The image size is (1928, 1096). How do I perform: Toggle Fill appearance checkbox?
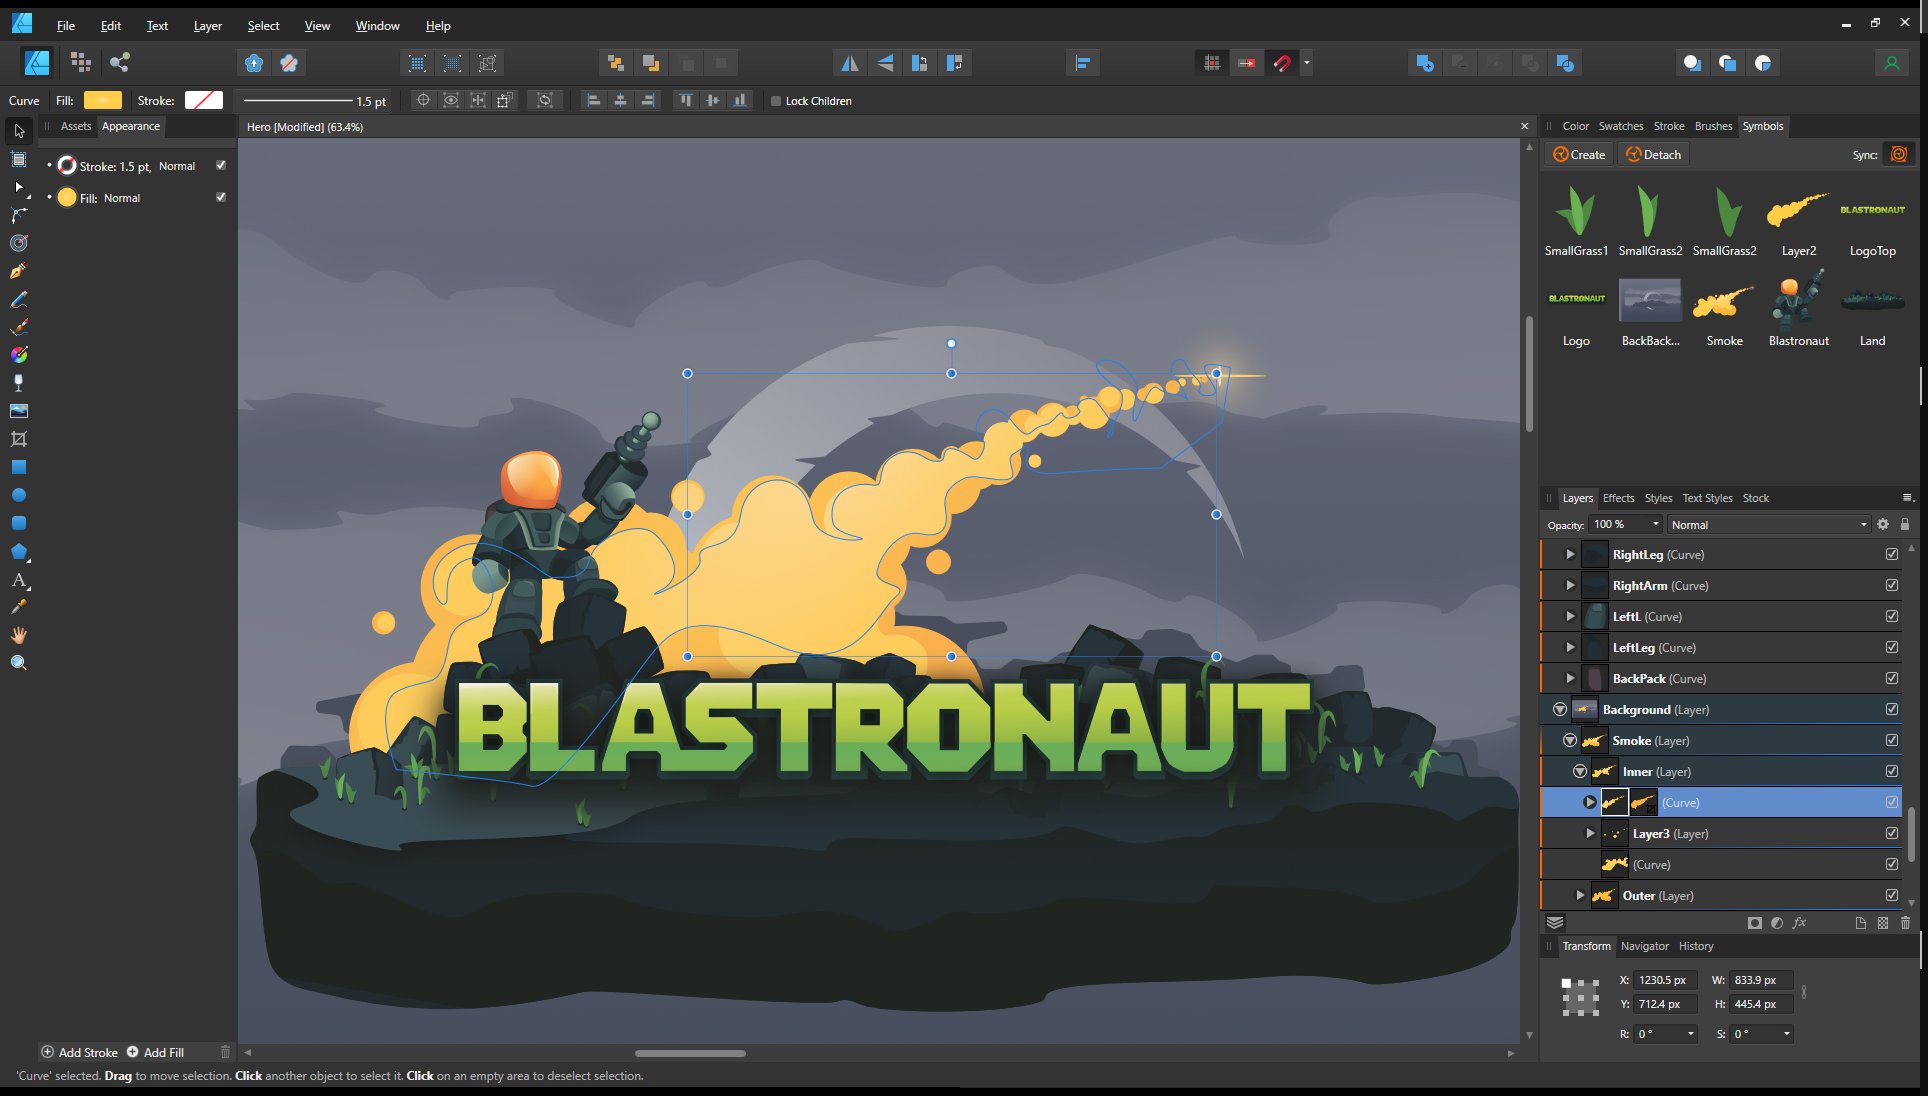221,197
